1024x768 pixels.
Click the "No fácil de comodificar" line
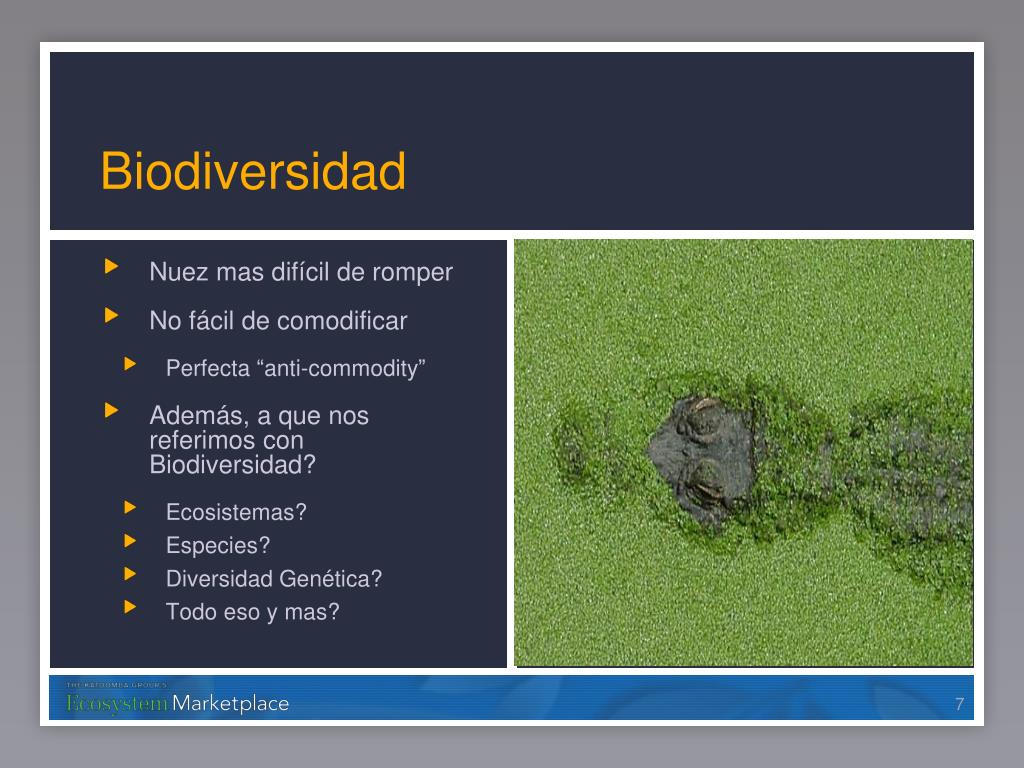pyautogui.click(x=278, y=321)
